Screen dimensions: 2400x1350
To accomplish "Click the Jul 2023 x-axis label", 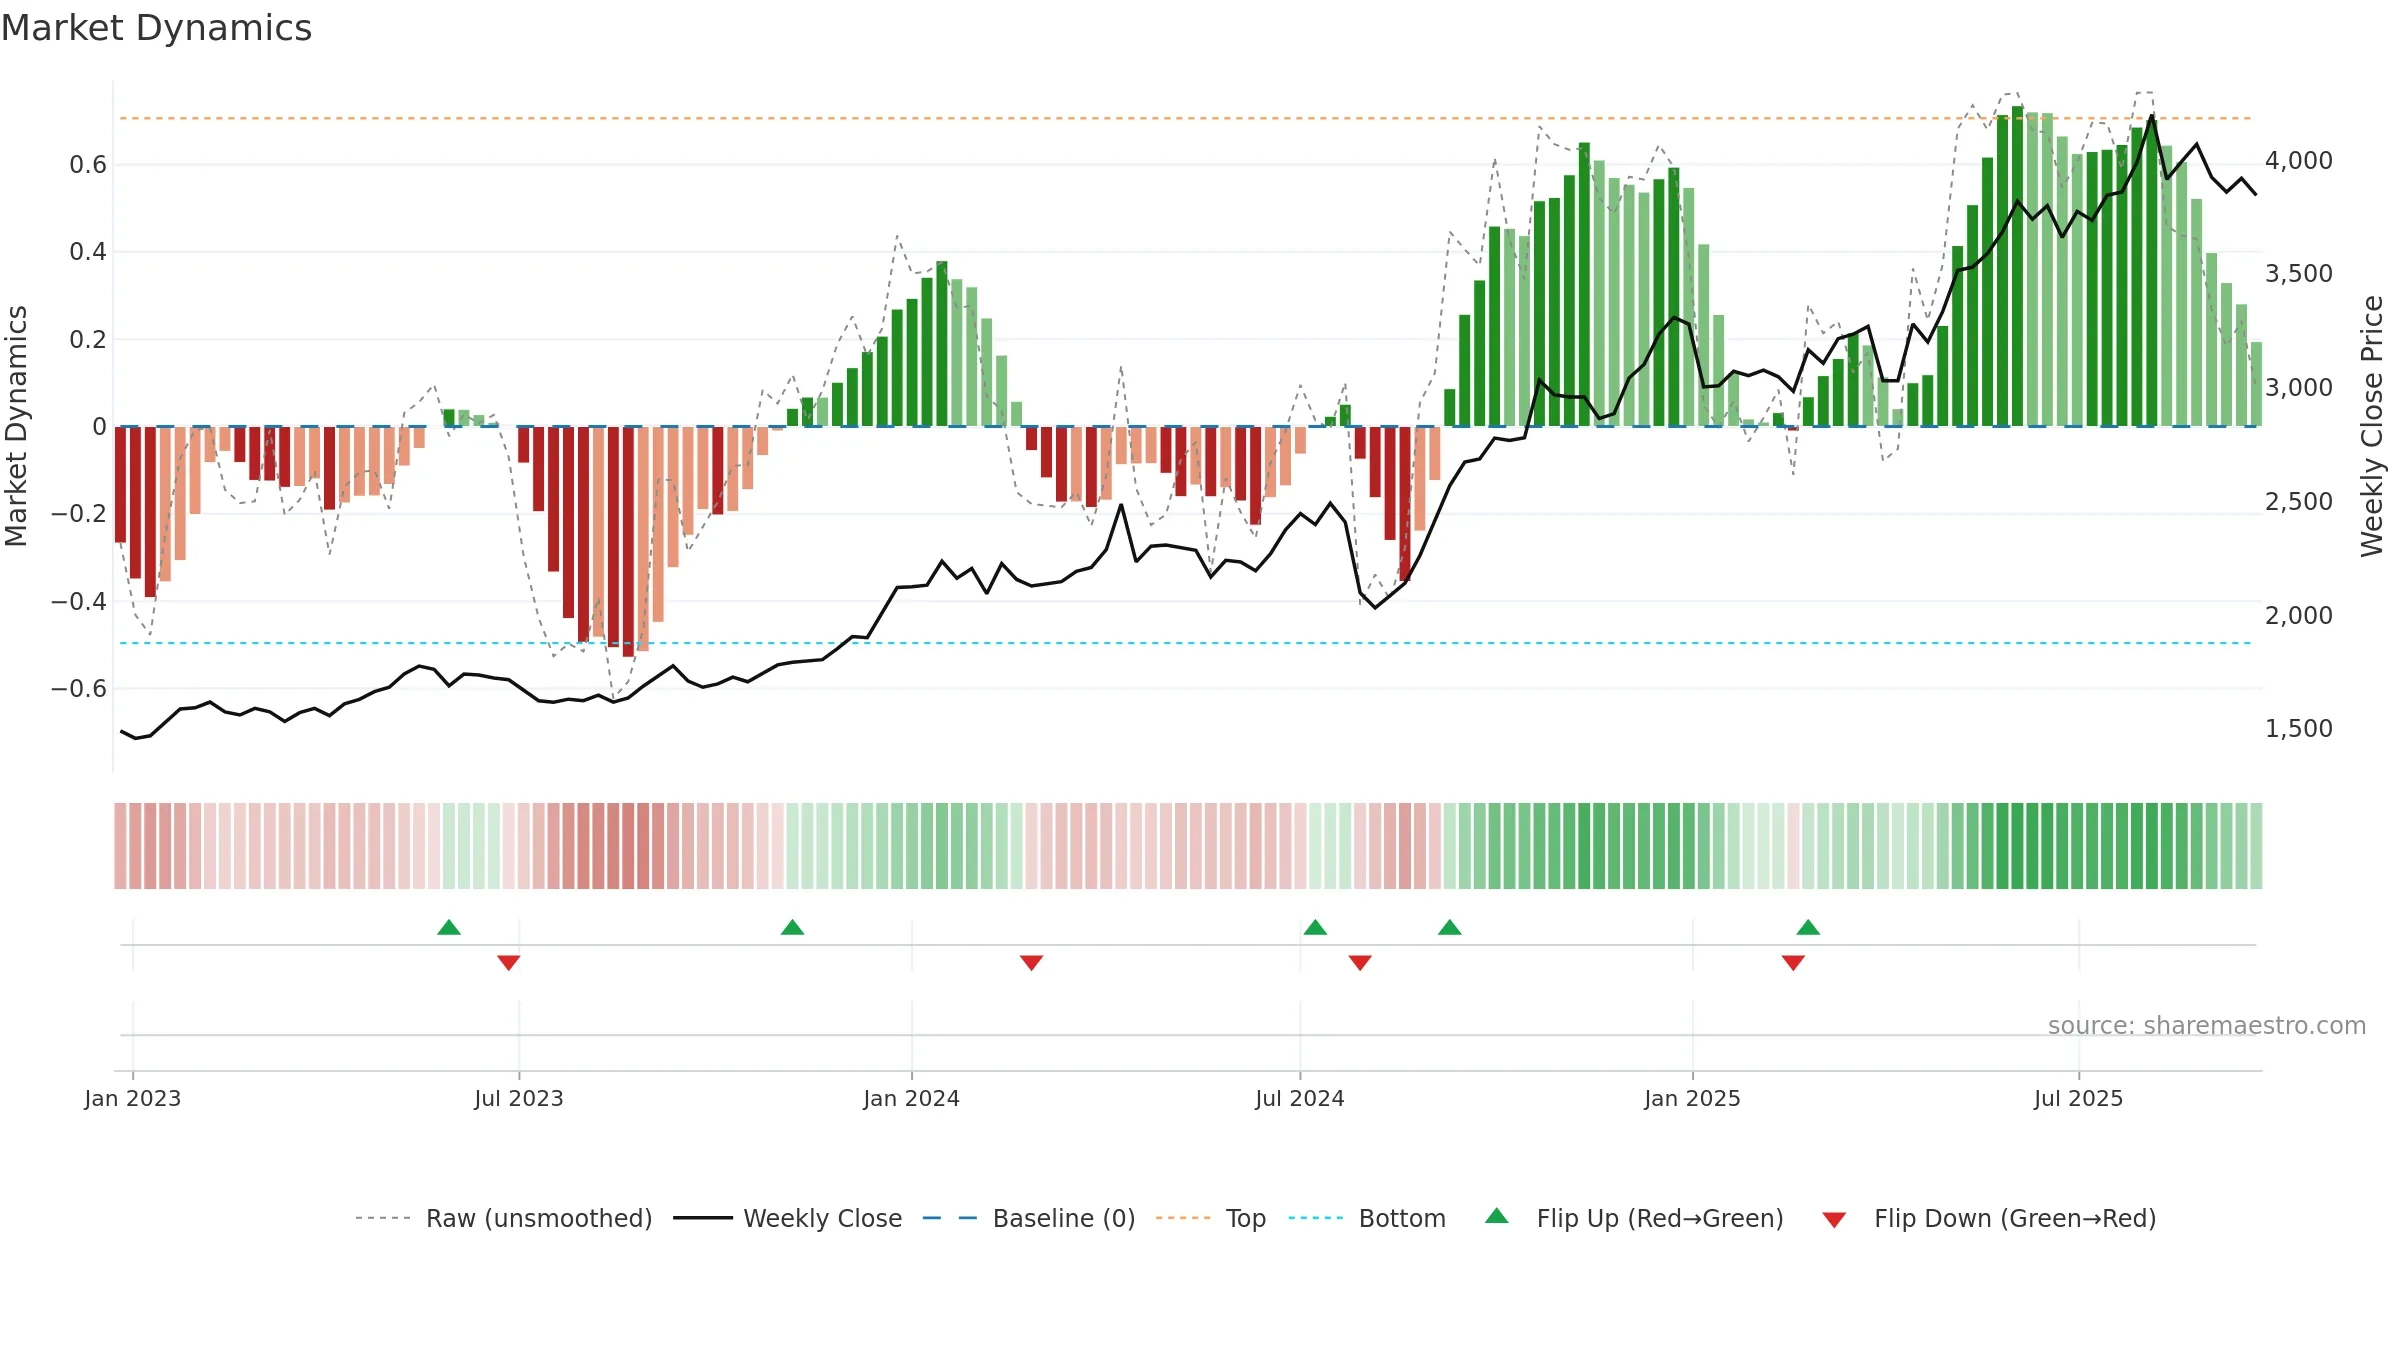I will 519,1098.
